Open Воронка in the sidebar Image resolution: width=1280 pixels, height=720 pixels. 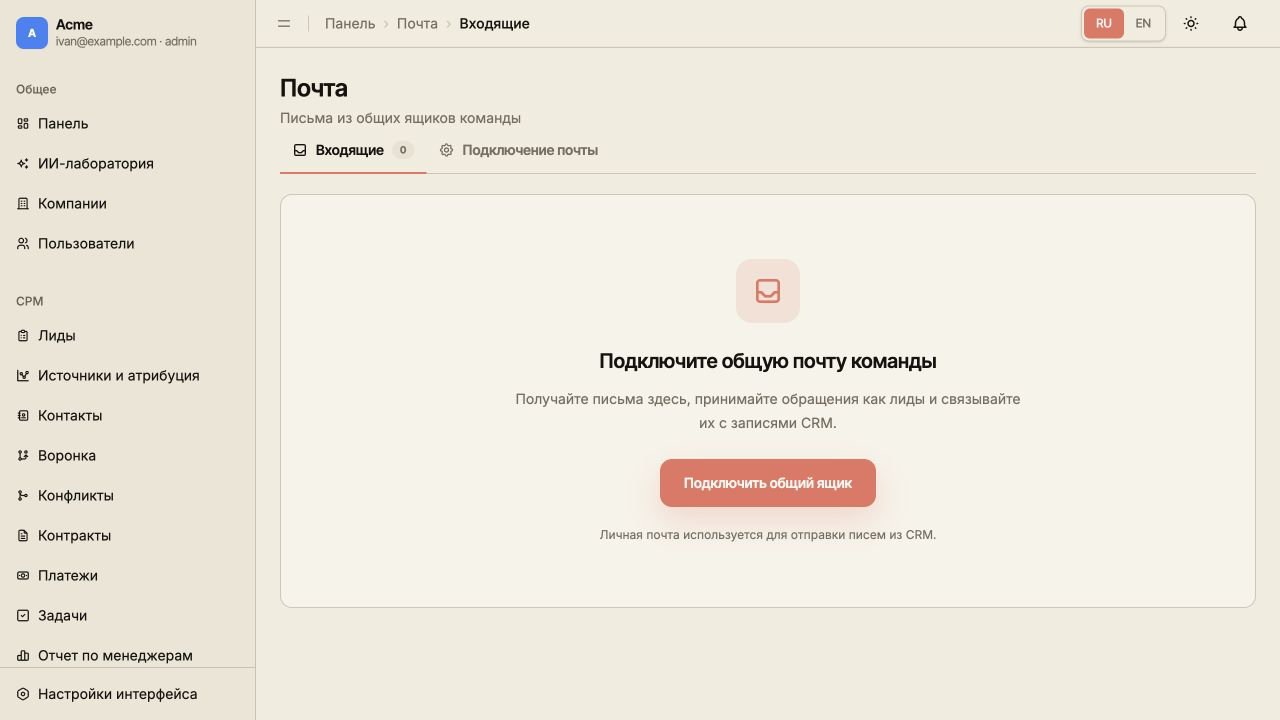[128, 456]
